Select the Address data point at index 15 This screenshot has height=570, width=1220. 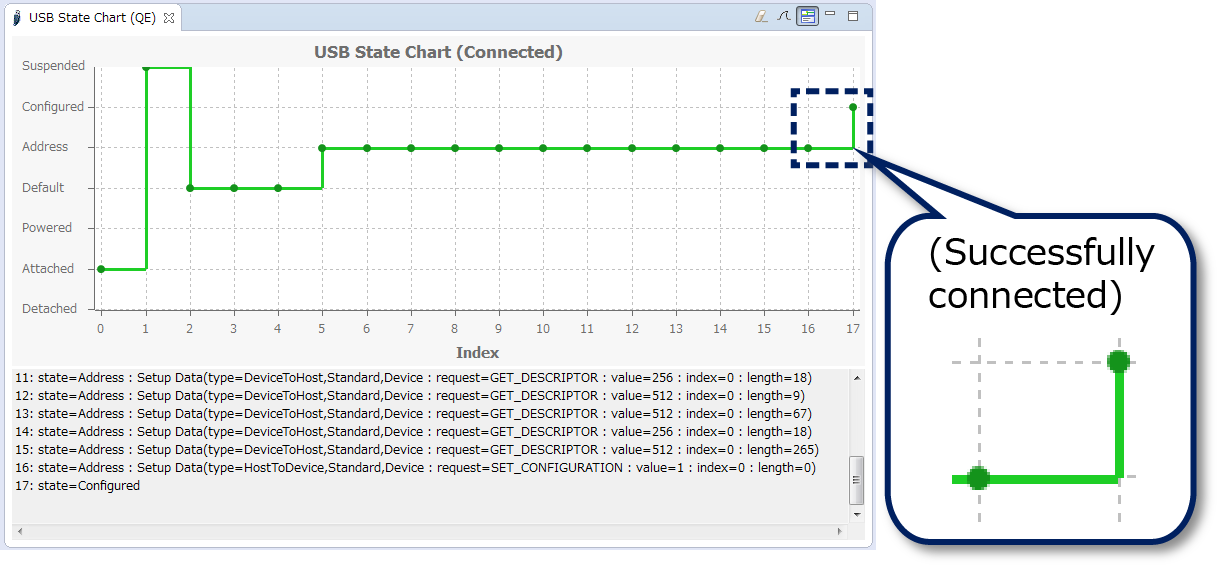764,148
